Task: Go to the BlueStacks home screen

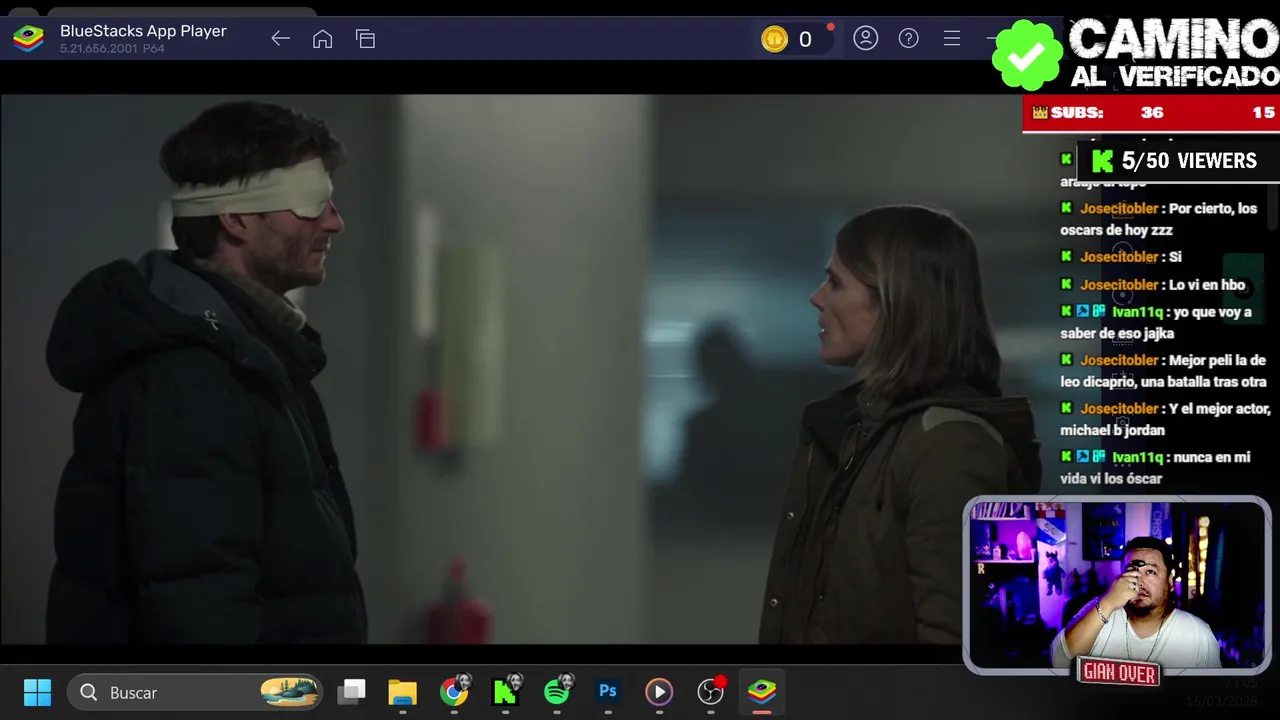Action: [322, 39]
